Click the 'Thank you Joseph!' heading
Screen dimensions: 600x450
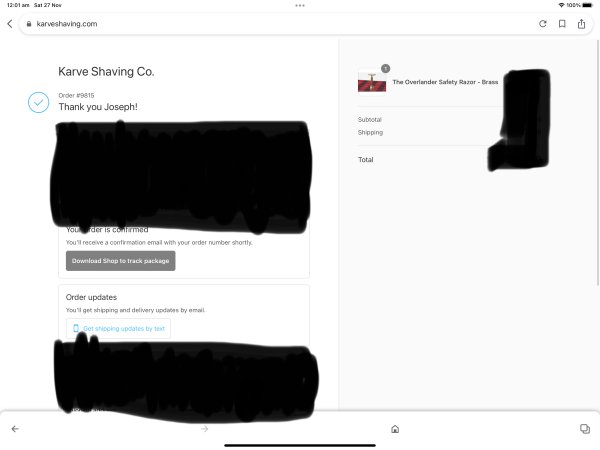tap(98, 107)
